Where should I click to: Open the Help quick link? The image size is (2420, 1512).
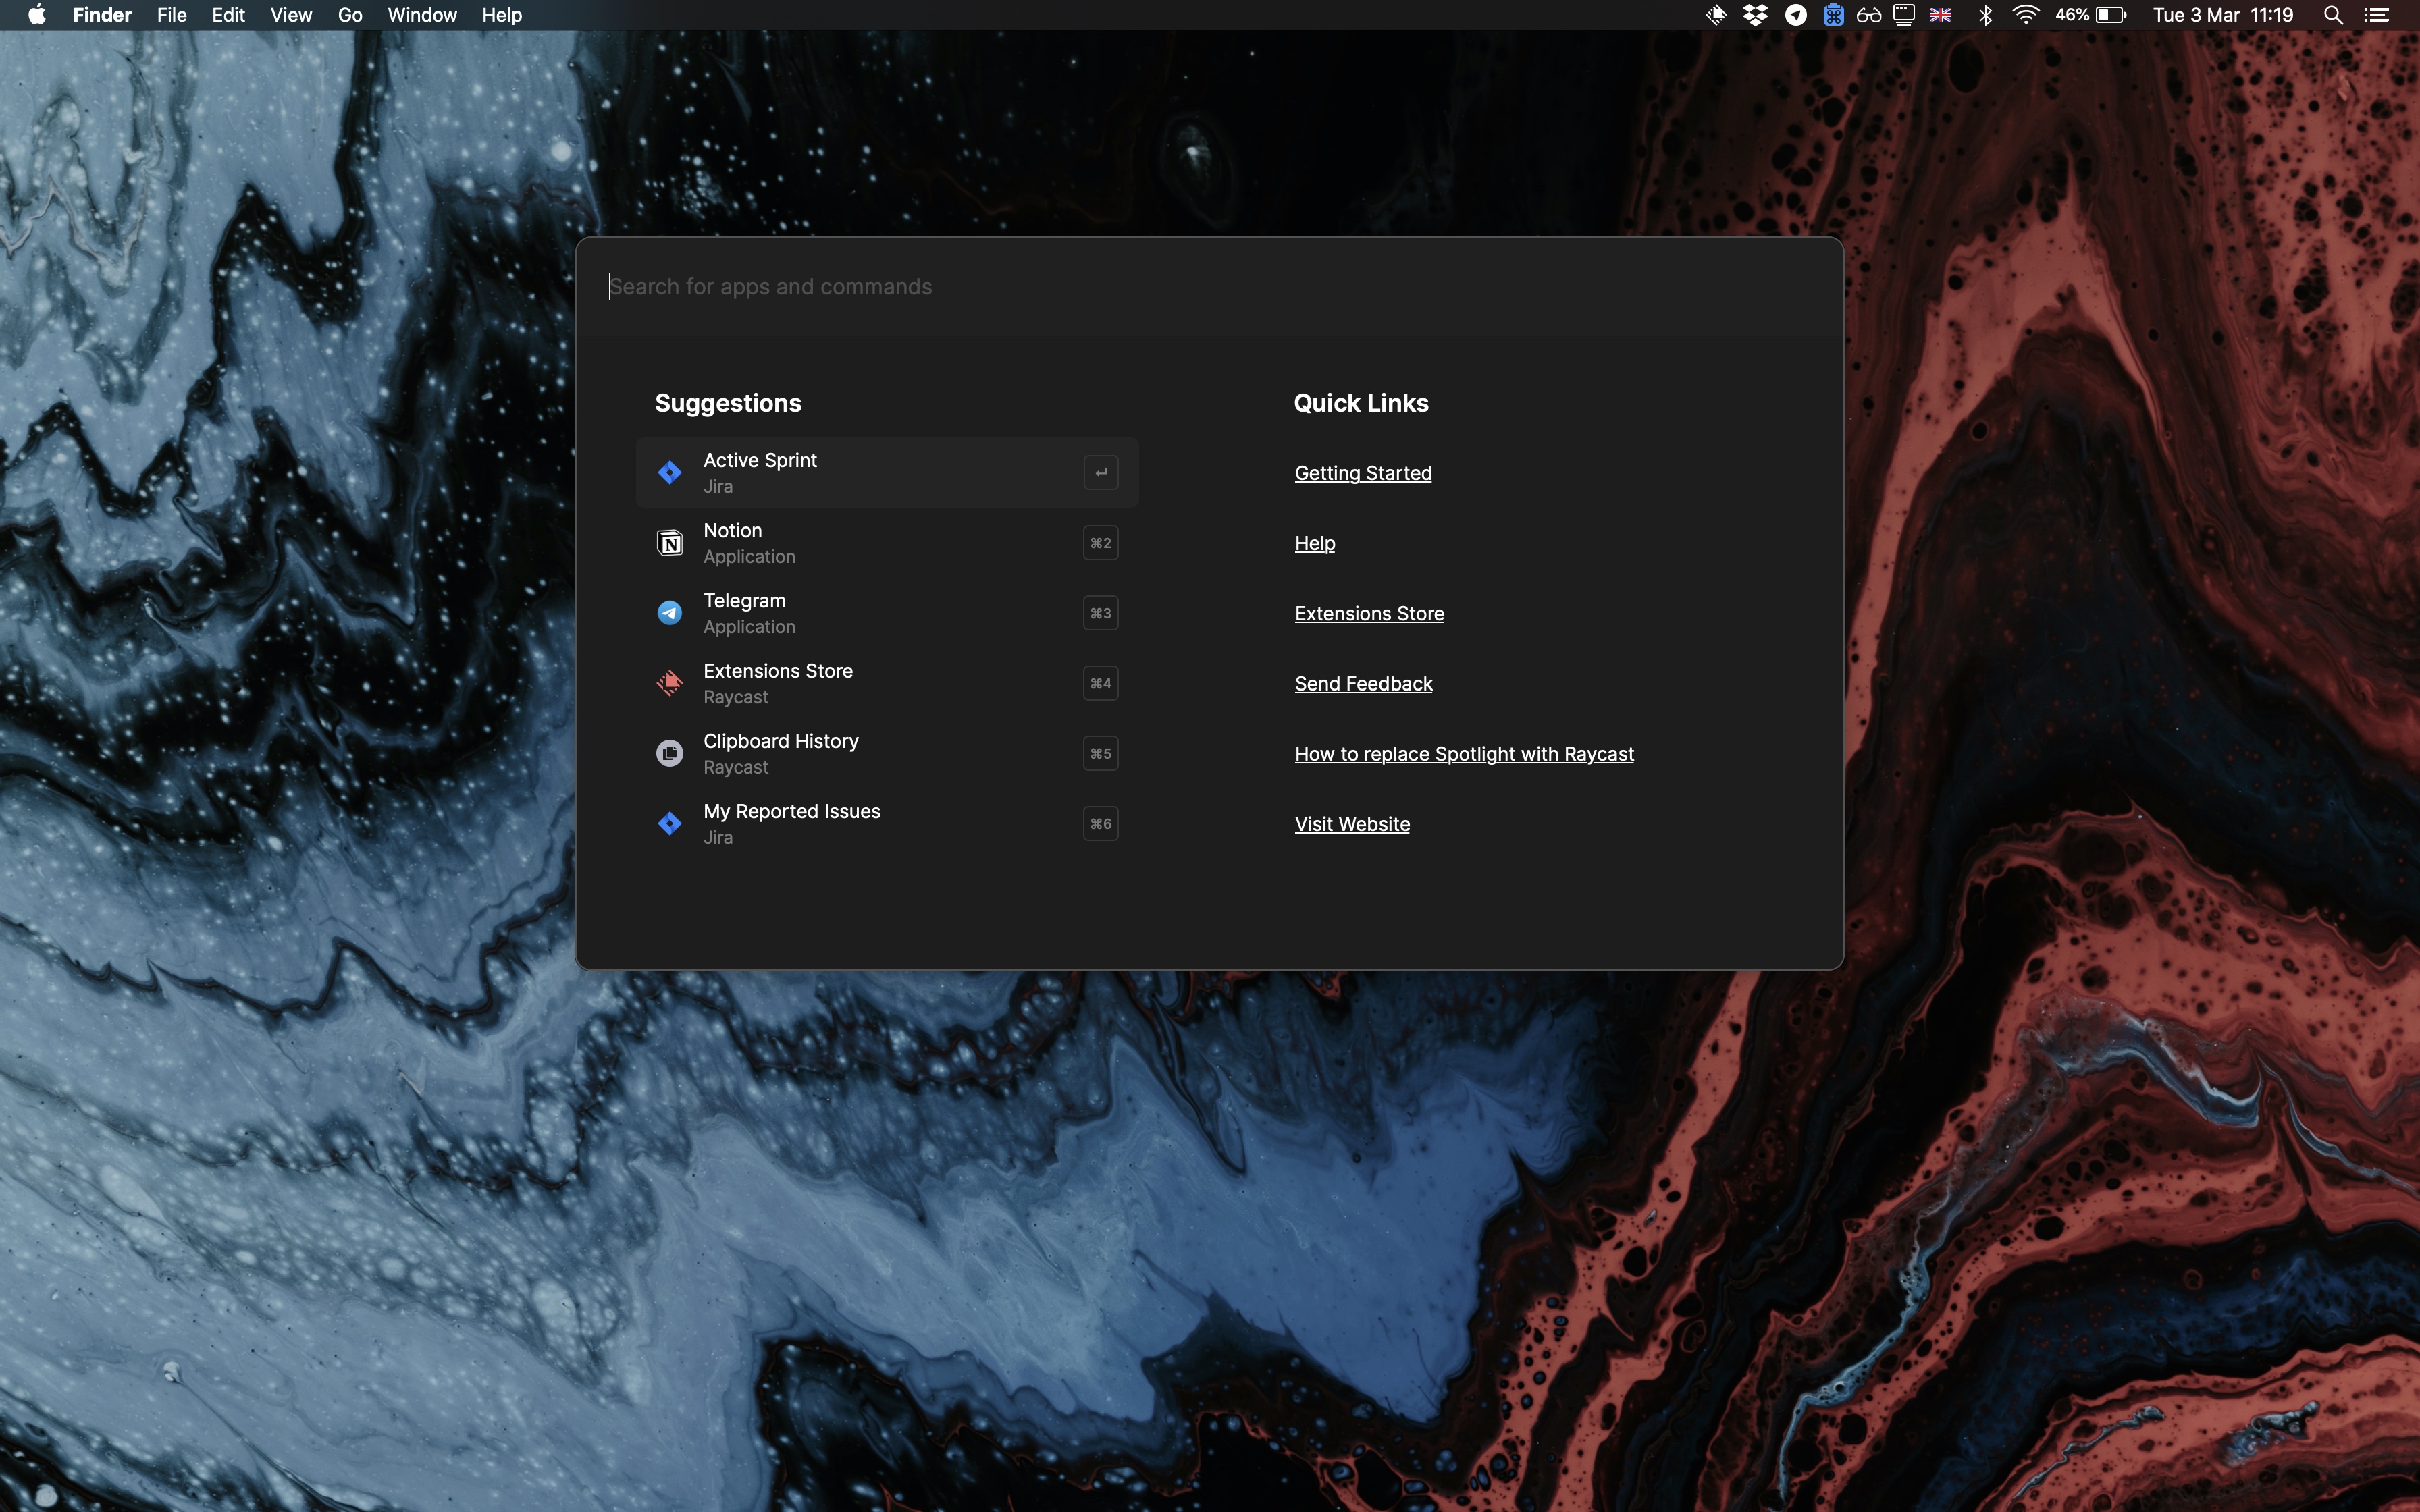[1315, 543]
